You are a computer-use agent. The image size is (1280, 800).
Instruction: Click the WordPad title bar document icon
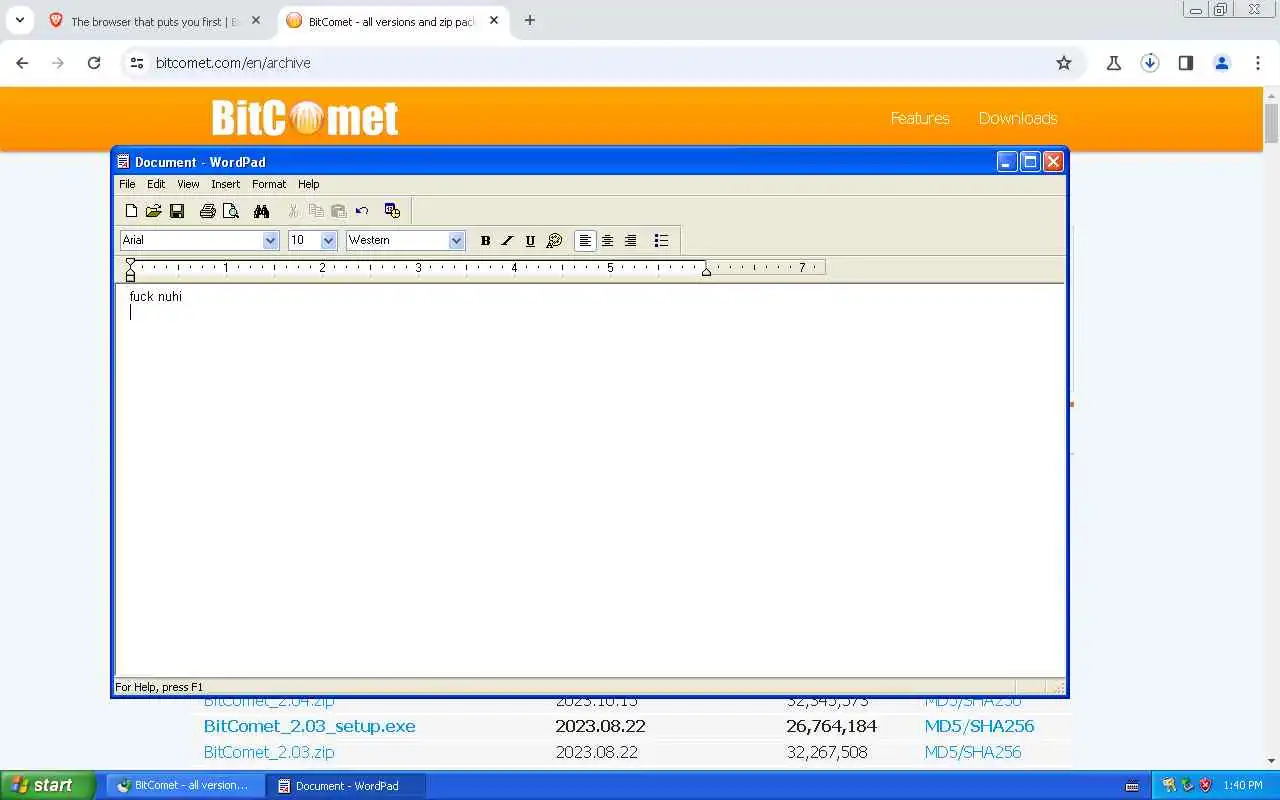coord(124,162)
